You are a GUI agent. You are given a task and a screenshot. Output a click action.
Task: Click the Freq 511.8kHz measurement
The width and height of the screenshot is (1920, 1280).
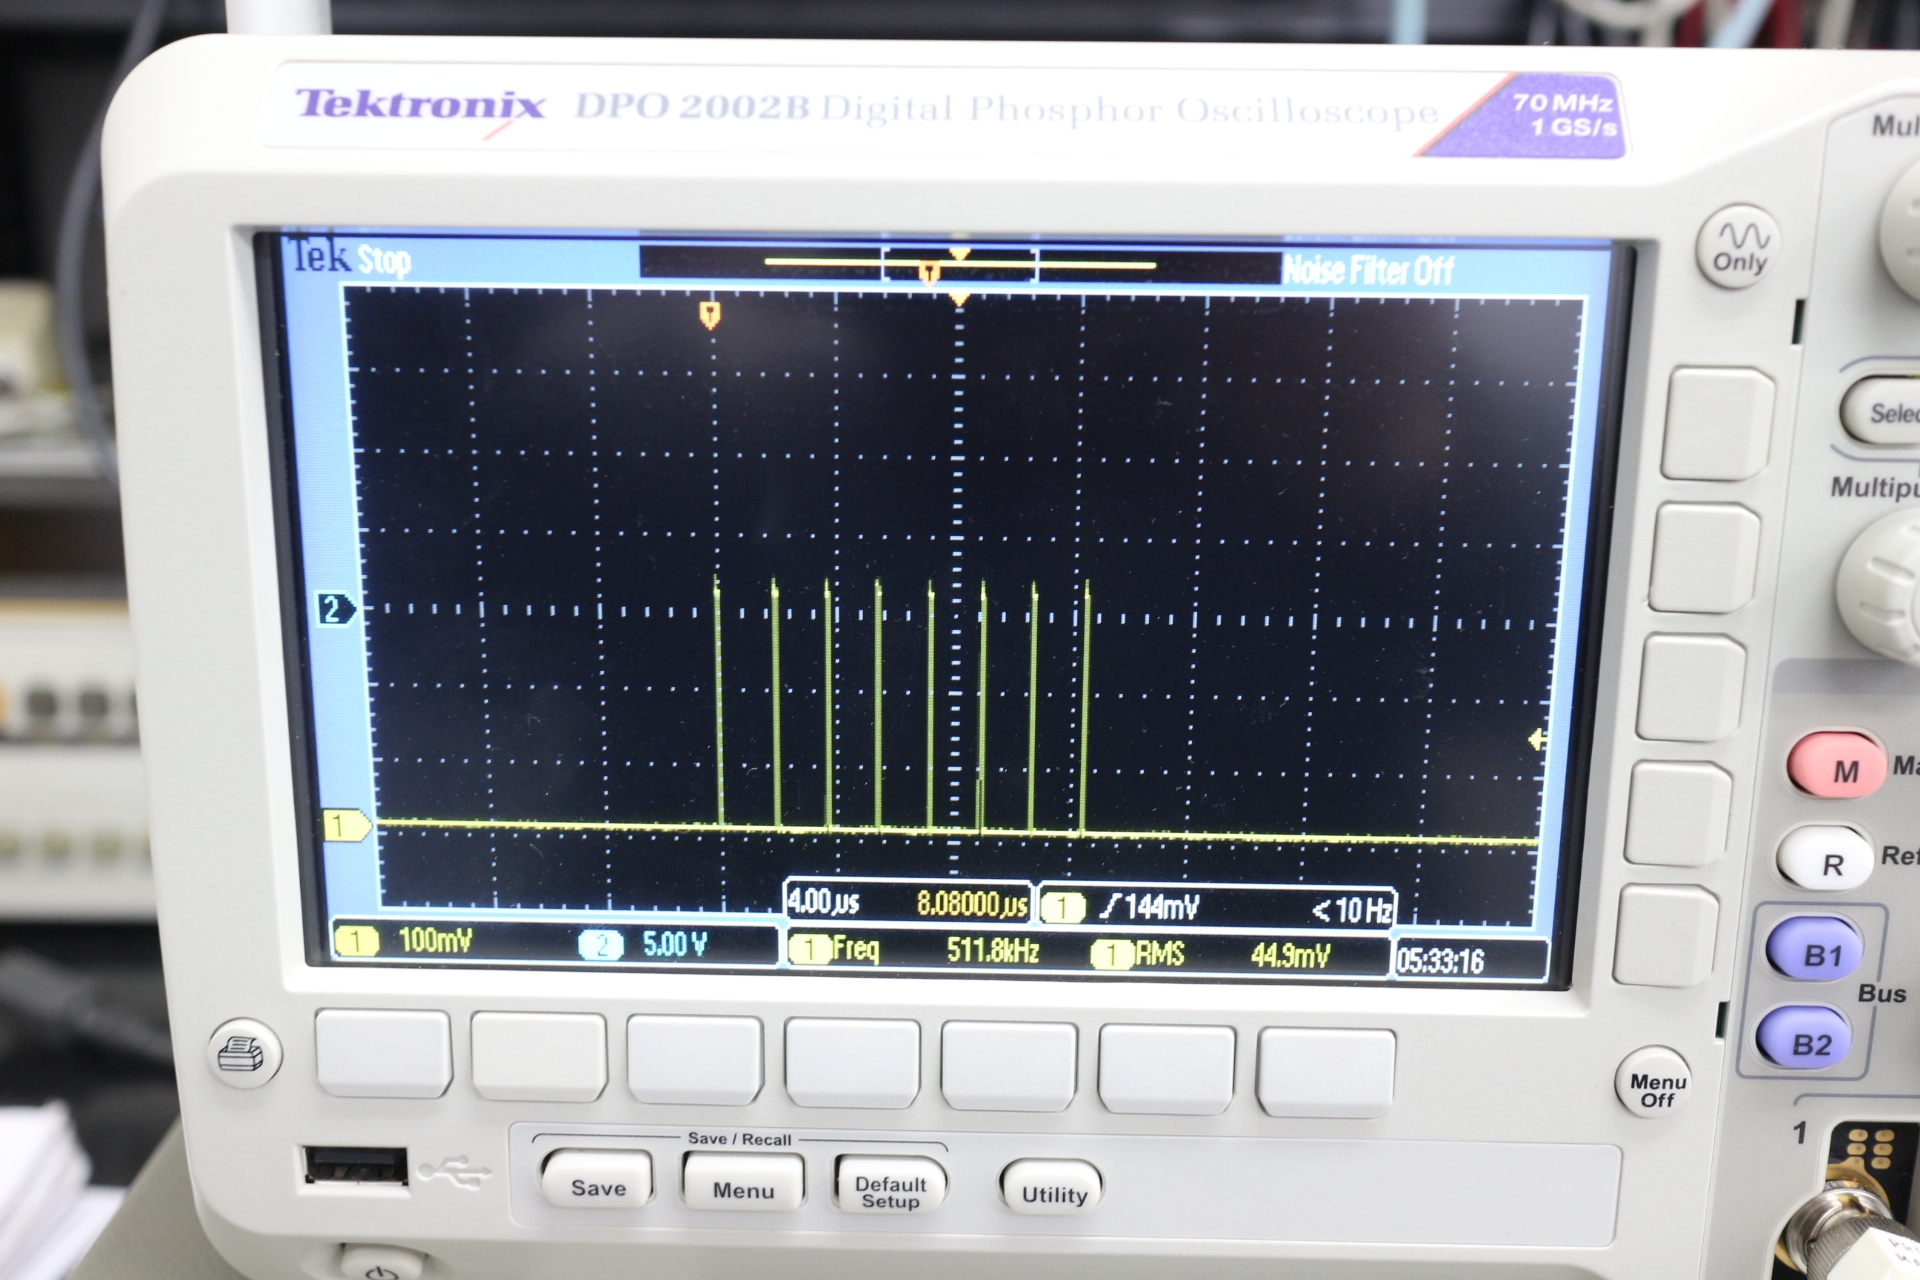[913, 949]
